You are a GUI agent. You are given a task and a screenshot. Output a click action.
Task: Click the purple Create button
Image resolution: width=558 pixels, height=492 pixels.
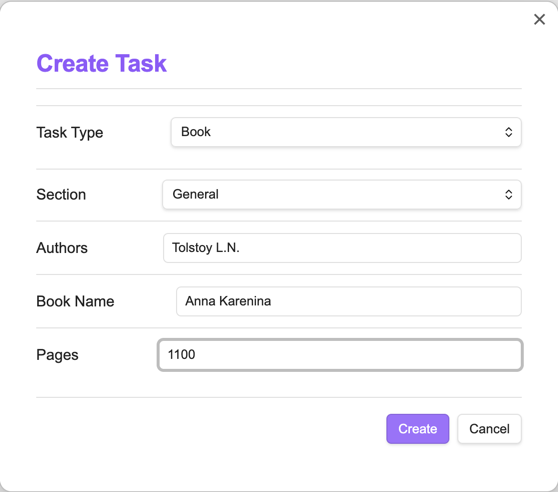(417, 429)
